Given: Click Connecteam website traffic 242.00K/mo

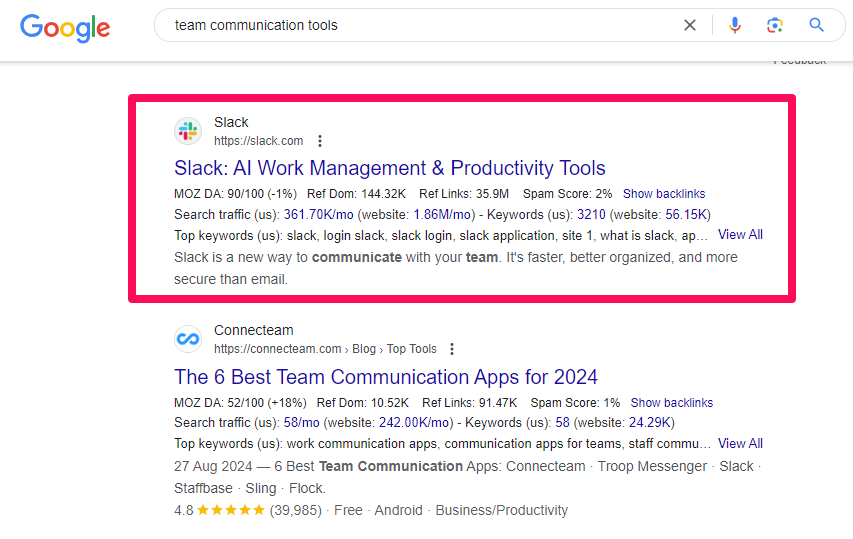Looking at the screenshot, I should (415, 423).
